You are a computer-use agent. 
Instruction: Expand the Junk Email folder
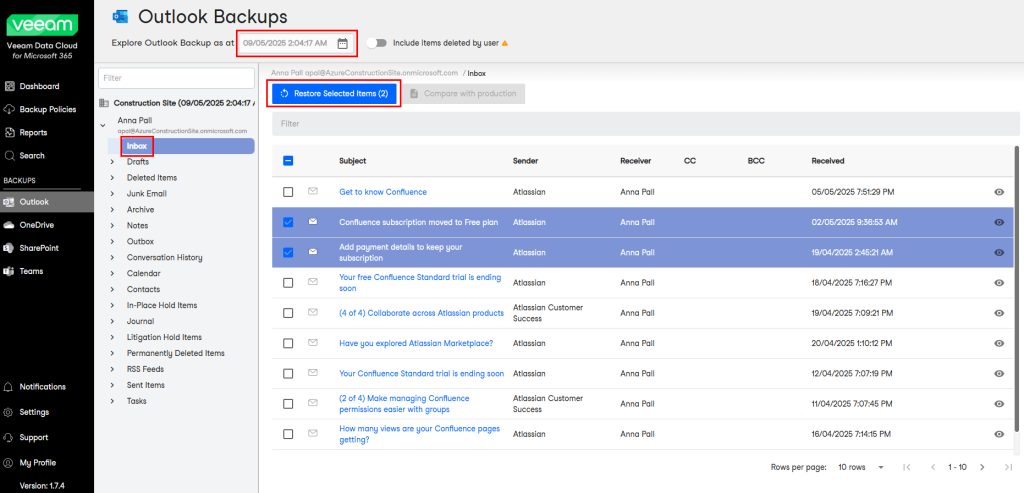click(x=112, y=193)
